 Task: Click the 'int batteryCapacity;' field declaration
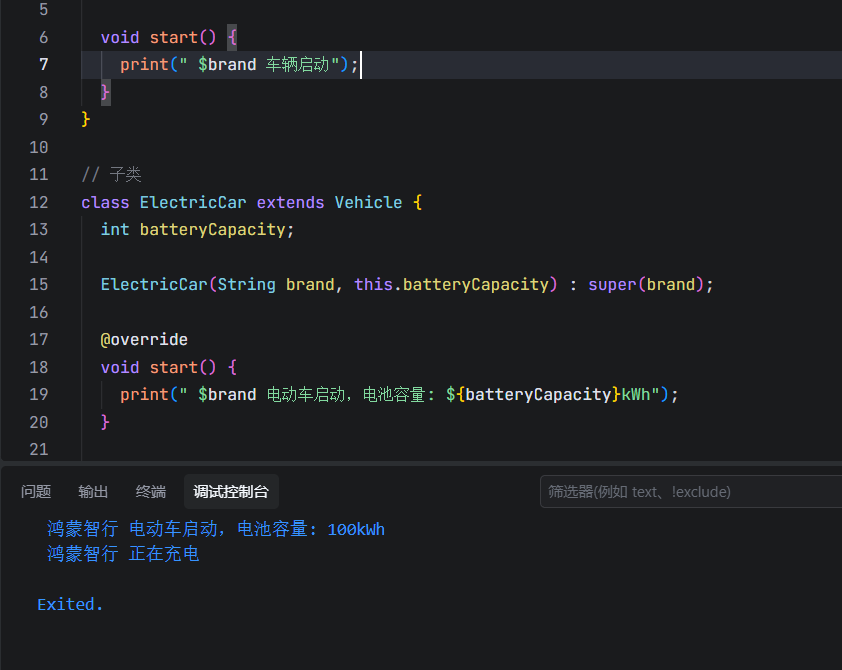[198, 230]
